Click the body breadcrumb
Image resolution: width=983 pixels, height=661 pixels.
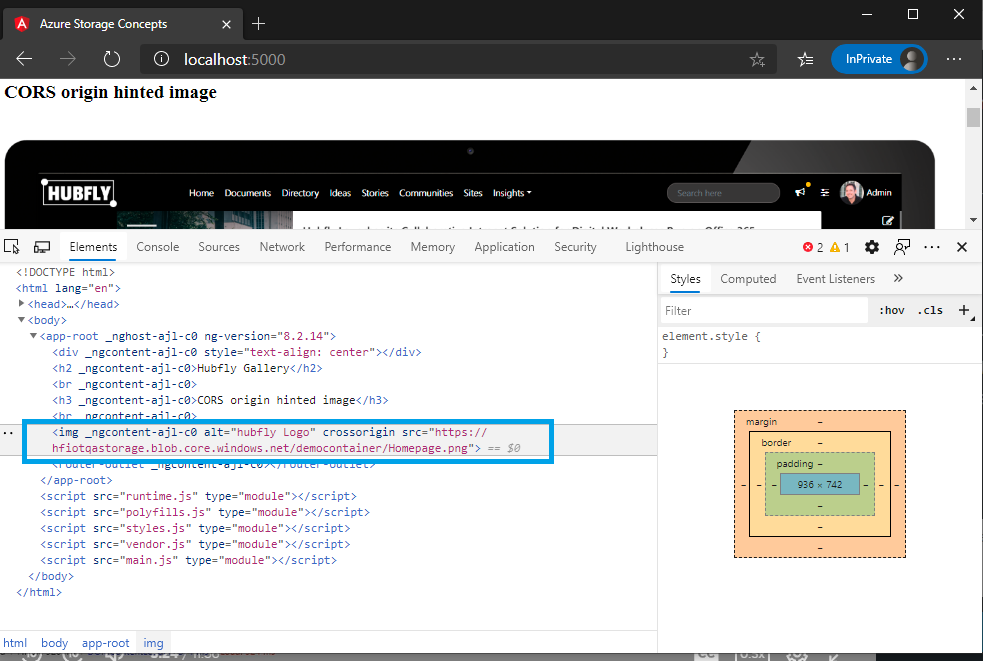tap(55, 643)
